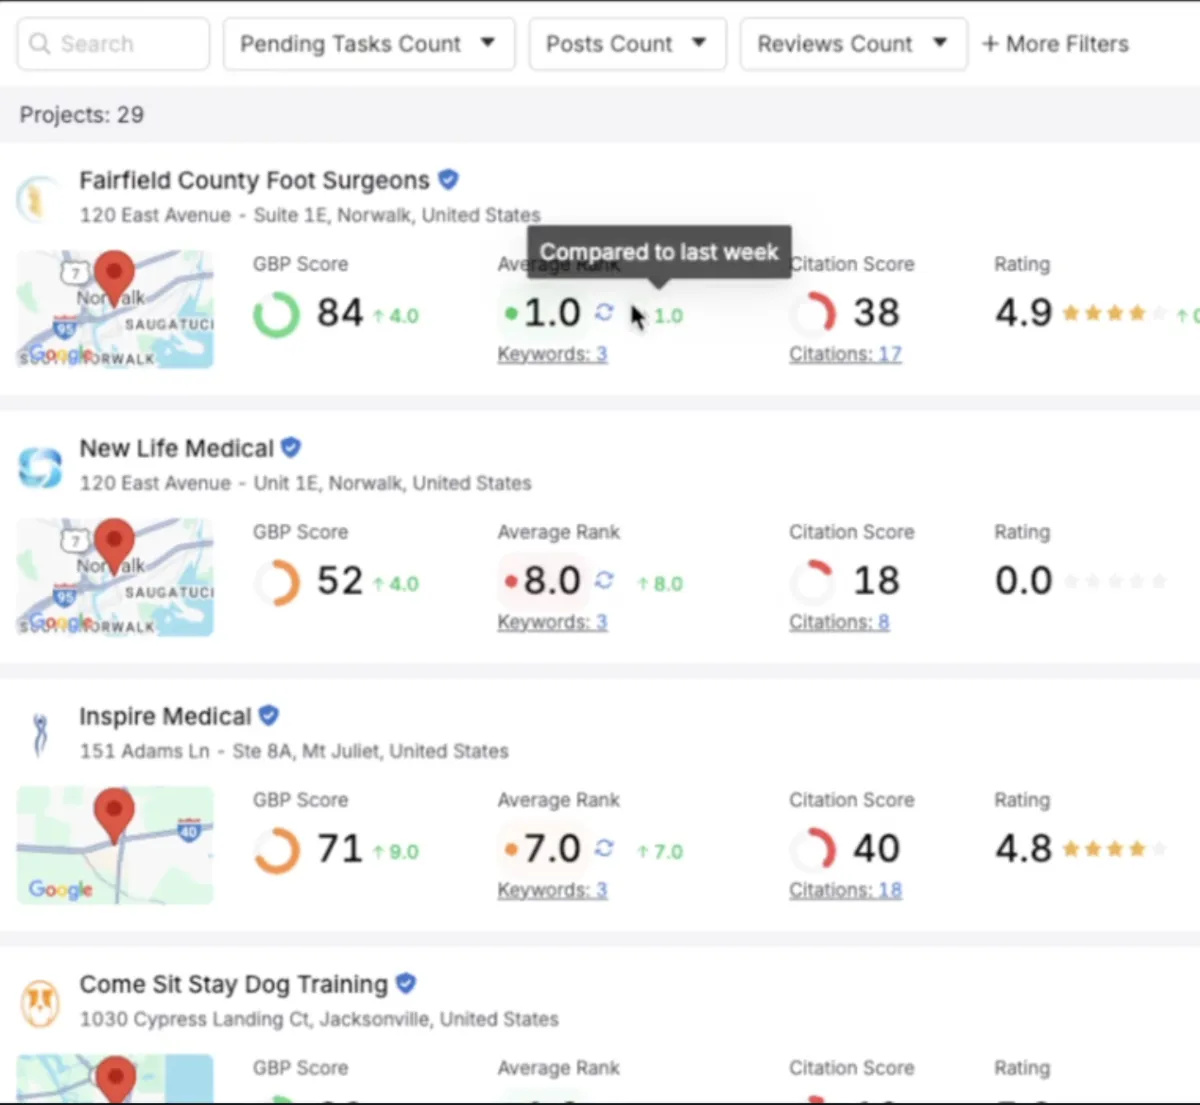
Task: Open the Reviews Count filter dropdown
Action: point(853,44)
